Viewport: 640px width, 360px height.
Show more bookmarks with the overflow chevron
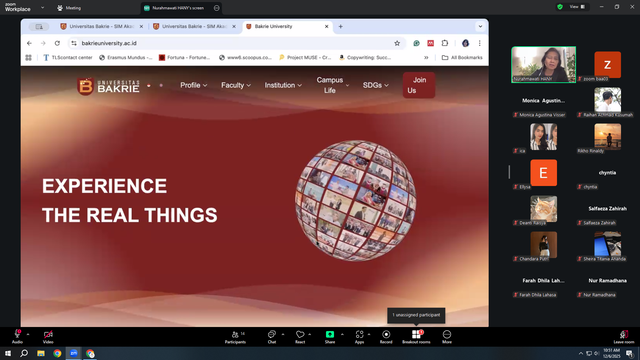point(426,58)
